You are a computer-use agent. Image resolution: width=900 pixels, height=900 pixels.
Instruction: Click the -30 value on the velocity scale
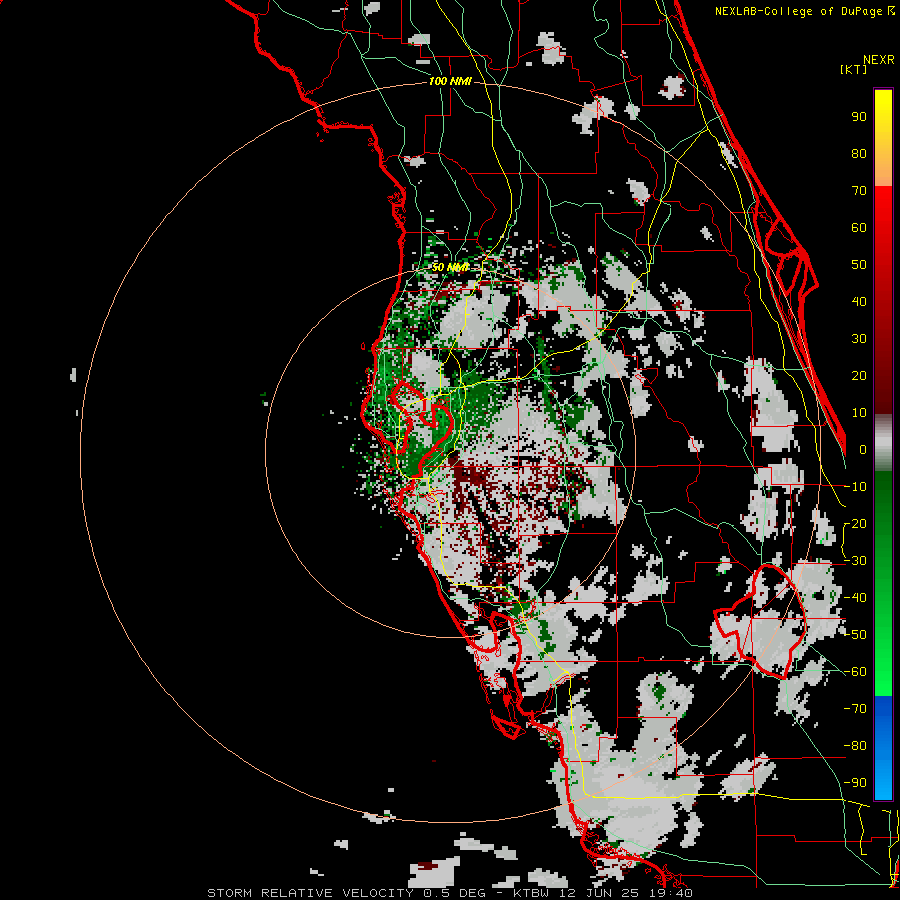click(x=855, y=561)
